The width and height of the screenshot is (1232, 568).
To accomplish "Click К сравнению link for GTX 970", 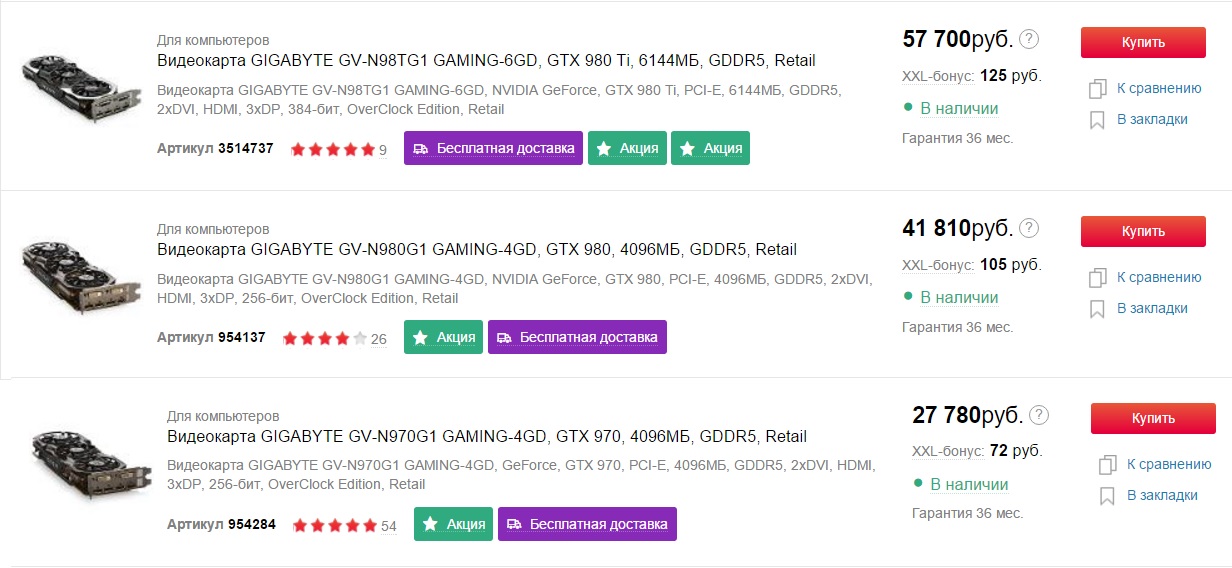I will coord(1169,464).
